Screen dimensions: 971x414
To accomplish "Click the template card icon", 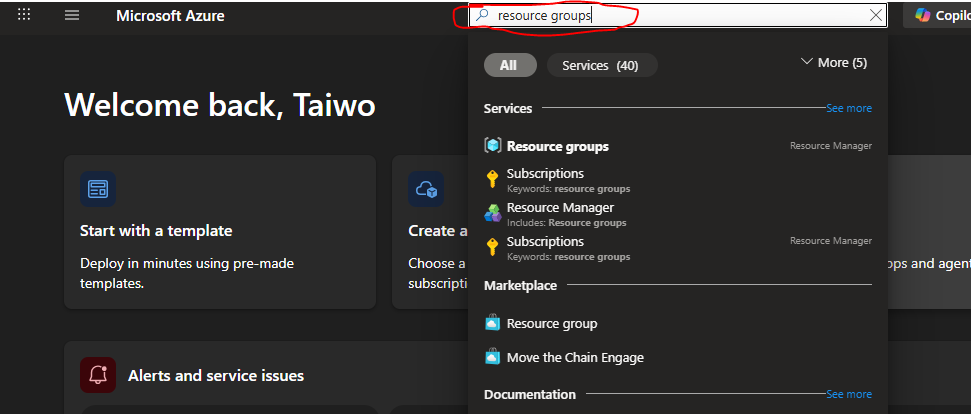I will coord(98,189).
